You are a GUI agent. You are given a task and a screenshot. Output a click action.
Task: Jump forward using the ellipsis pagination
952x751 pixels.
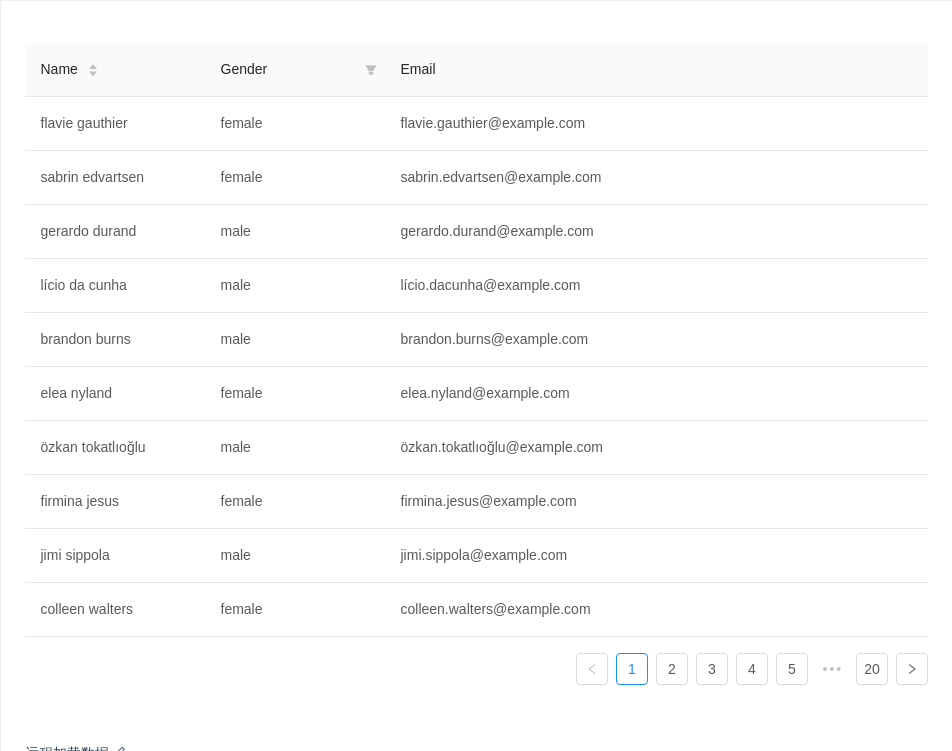tap(832, 669)
